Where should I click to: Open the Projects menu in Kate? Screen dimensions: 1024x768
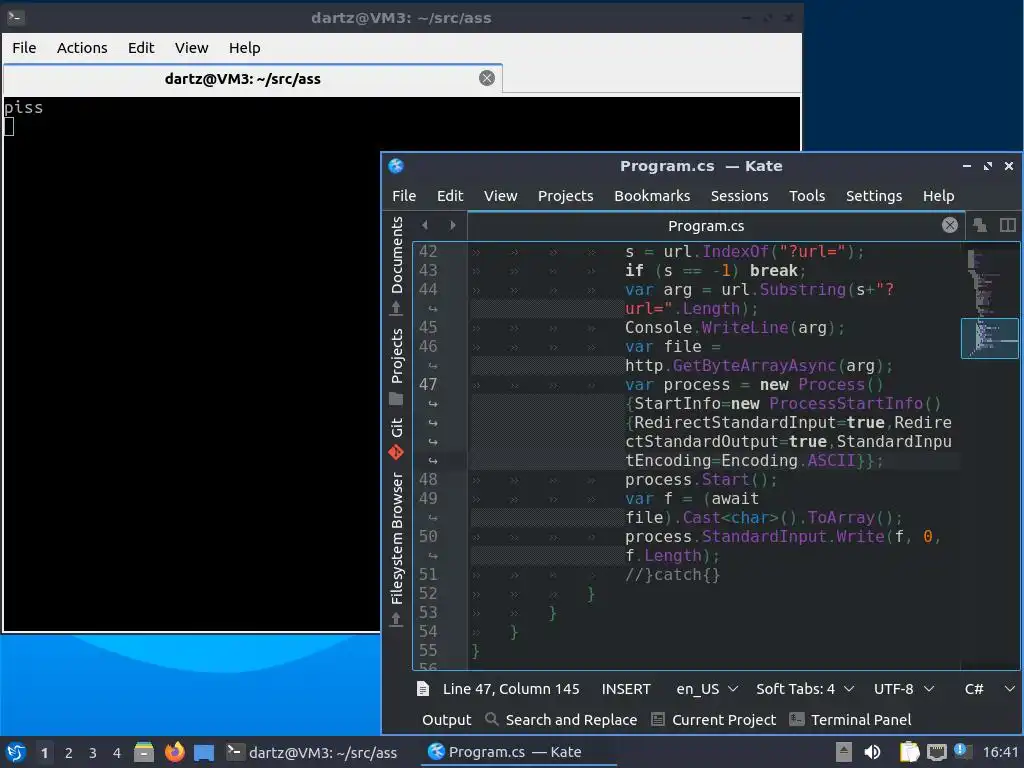coord(566,196)
